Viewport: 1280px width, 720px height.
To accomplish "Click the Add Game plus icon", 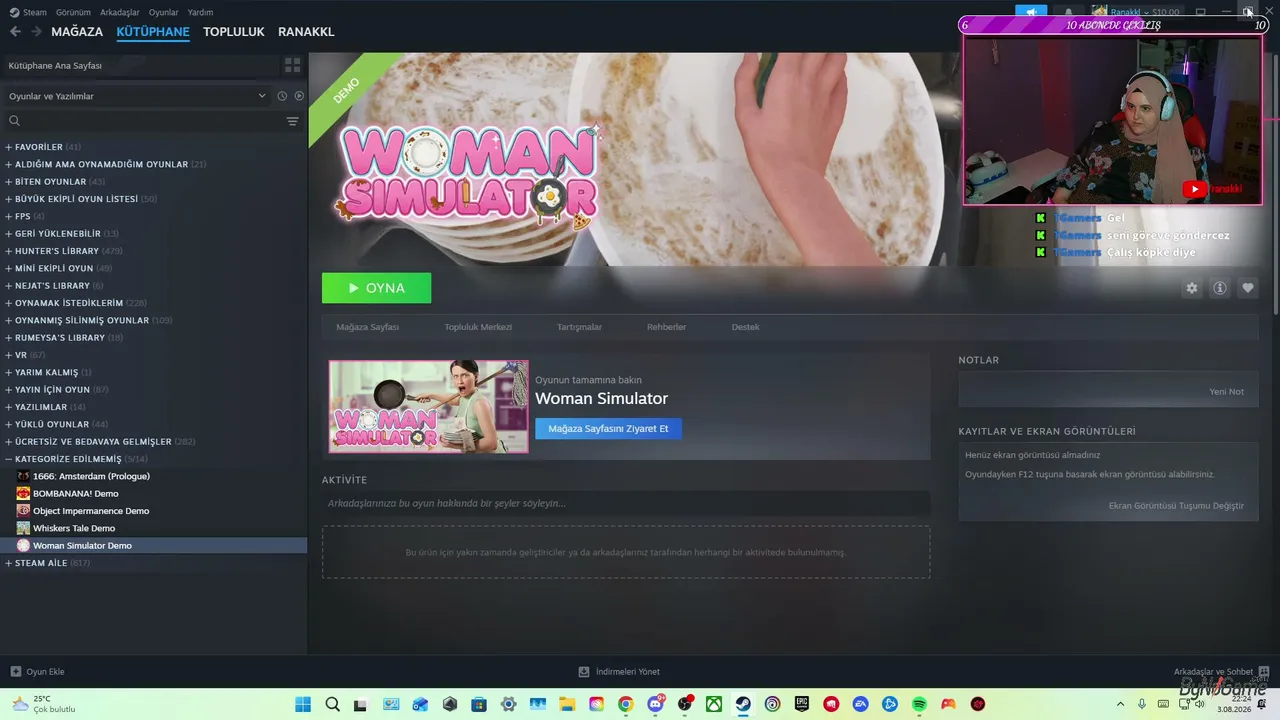I will click(x=15, y=672).
